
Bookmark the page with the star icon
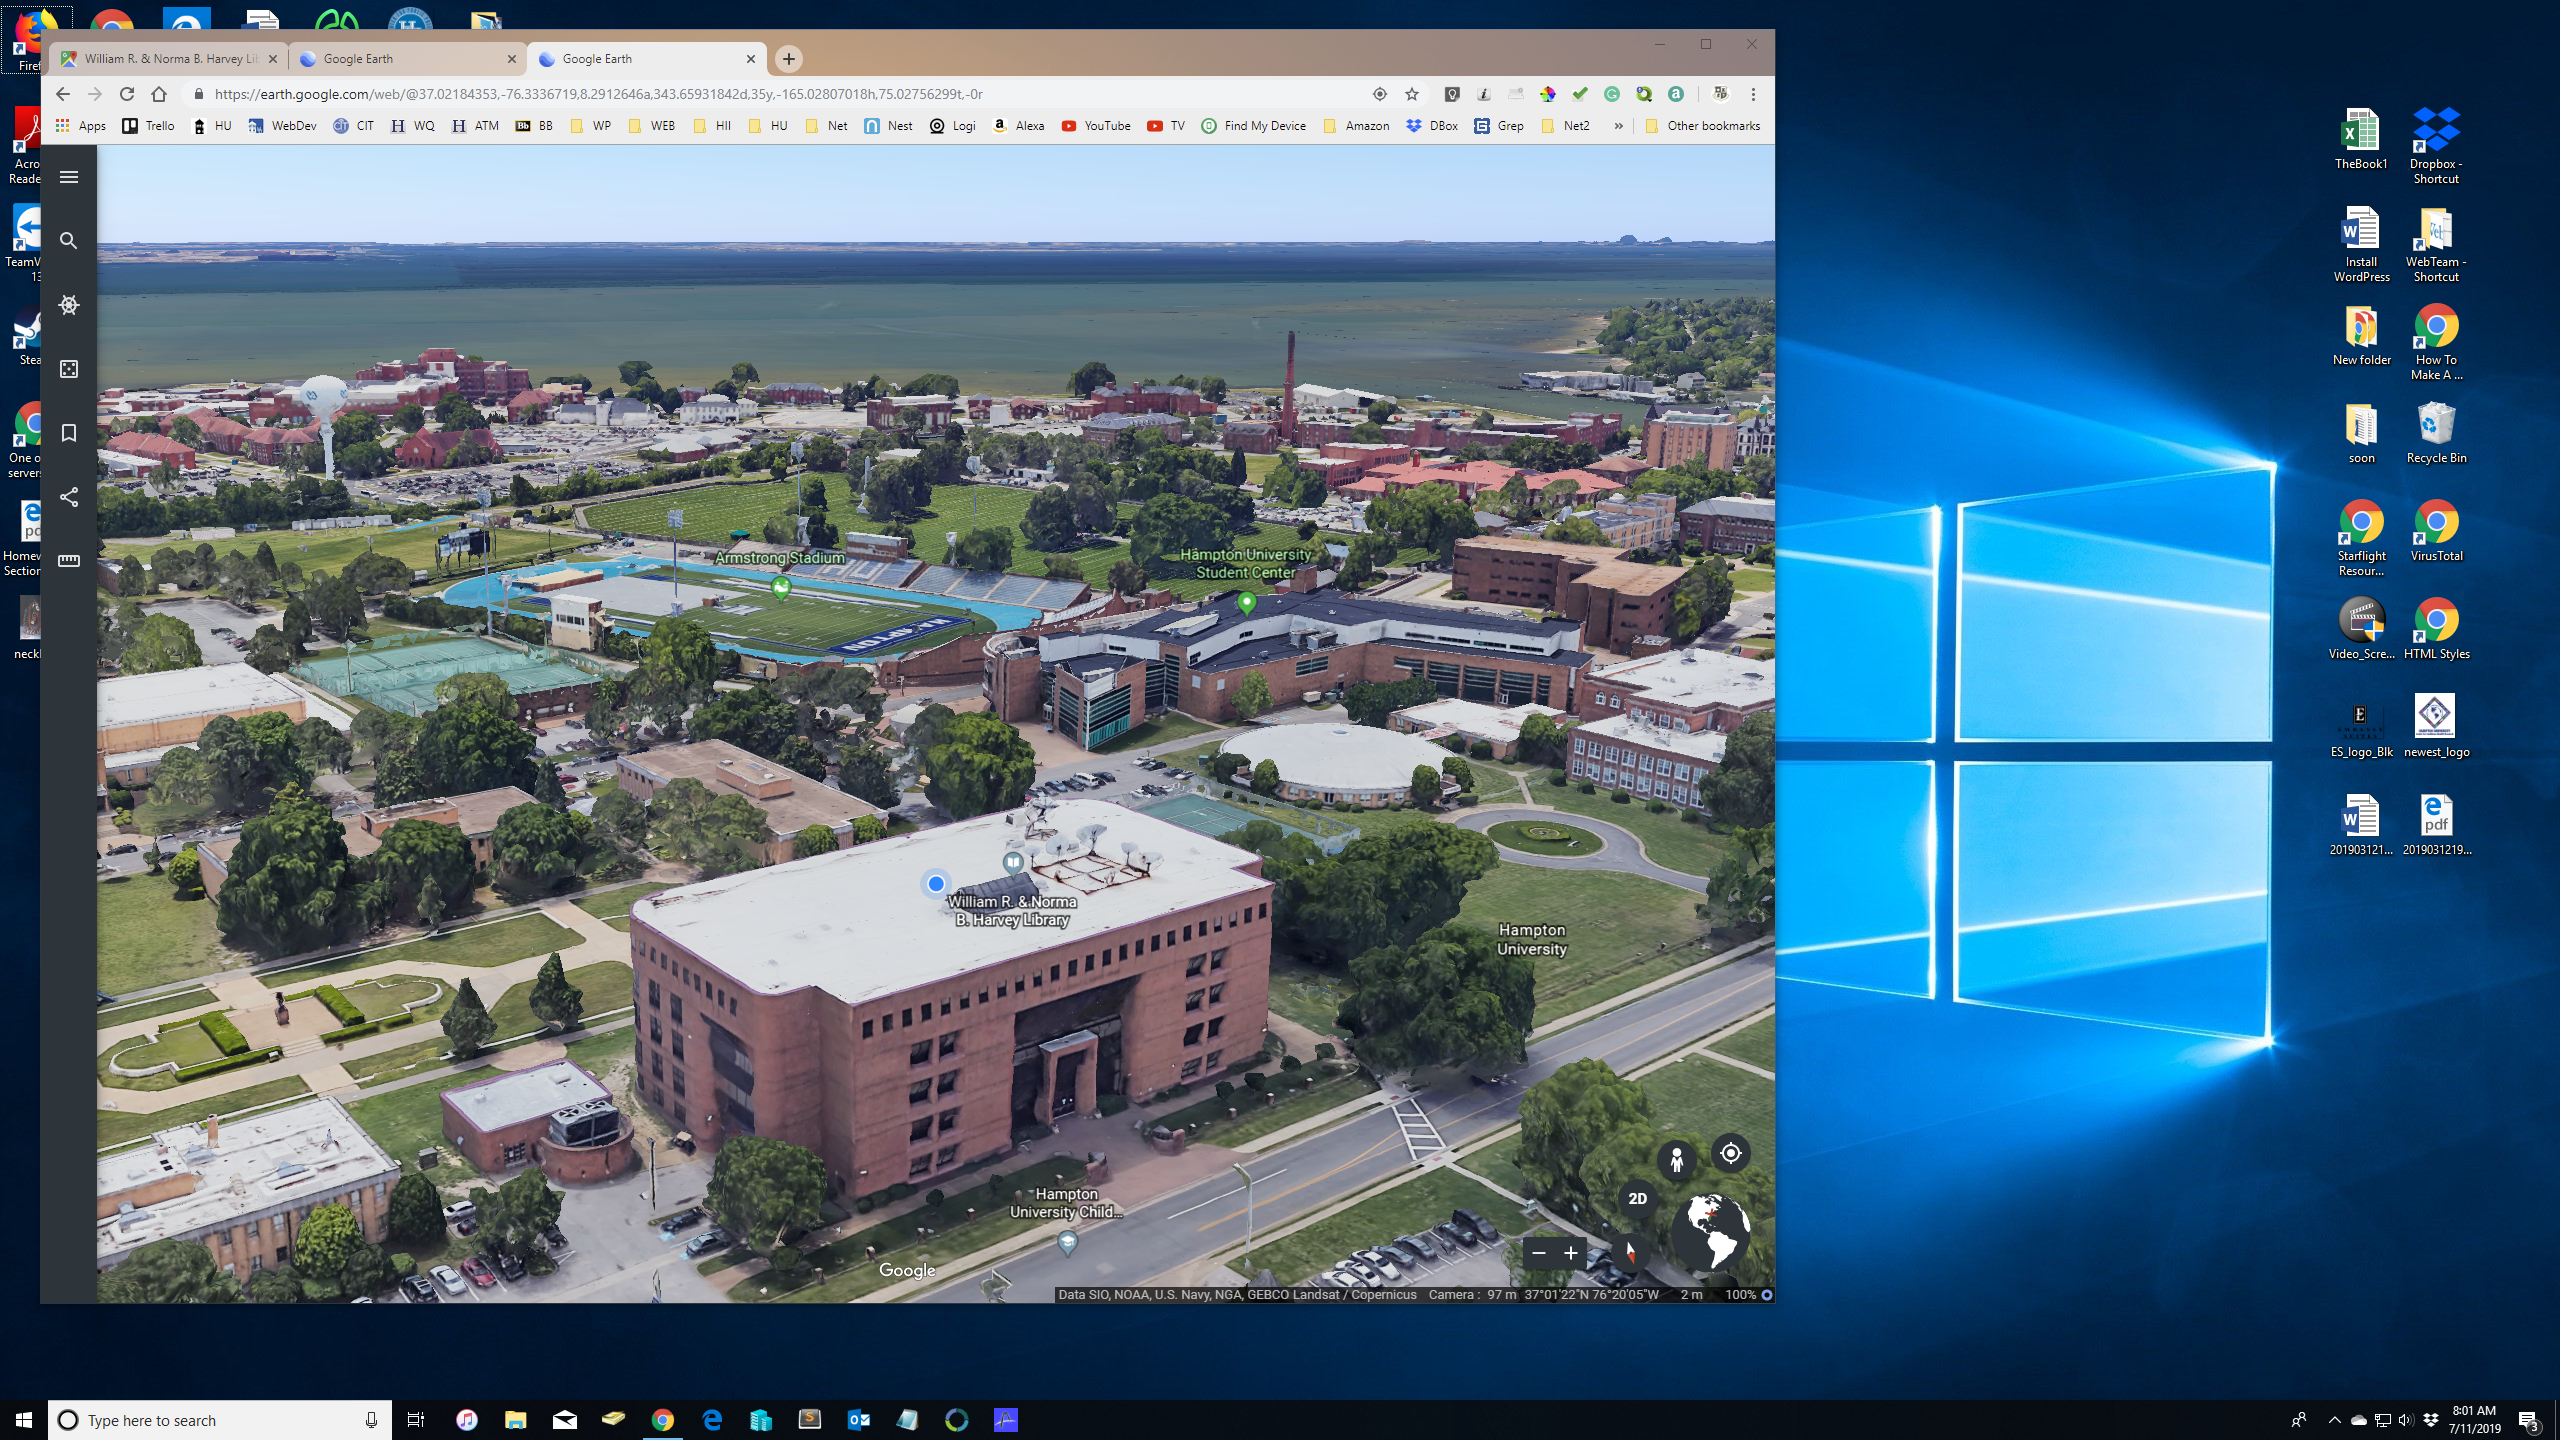click(1412, 94)
